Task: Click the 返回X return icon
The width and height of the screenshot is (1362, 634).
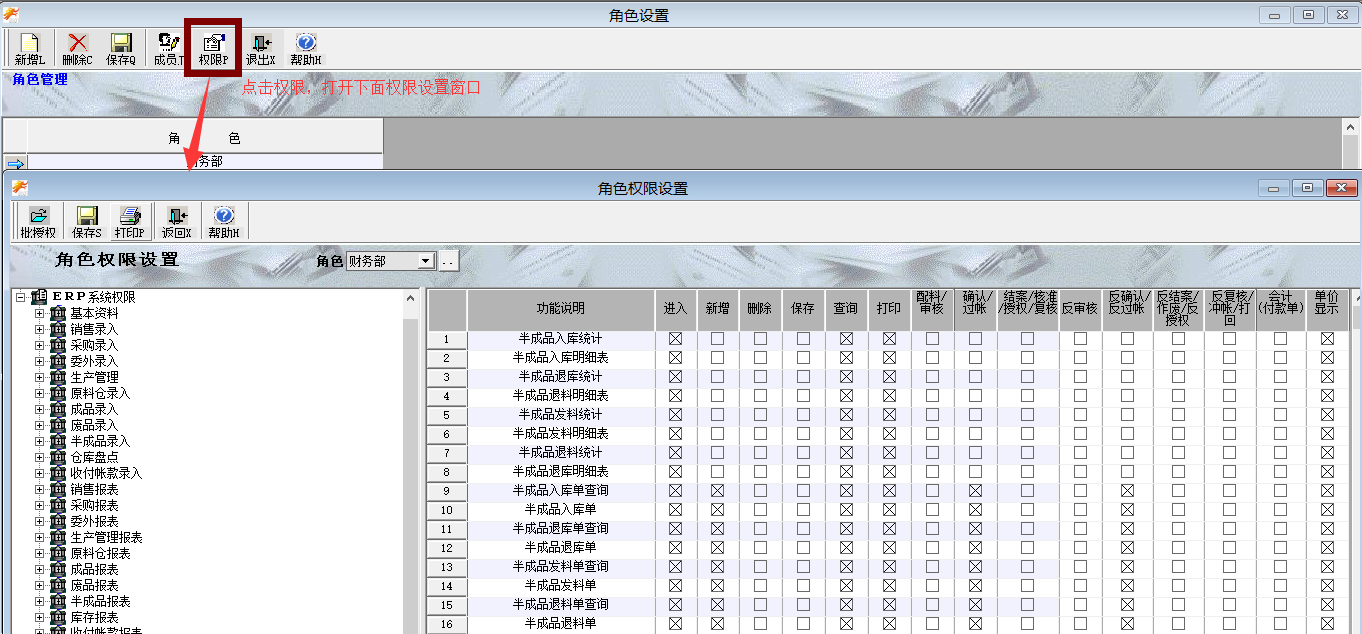Action: (x=175, y=220)
